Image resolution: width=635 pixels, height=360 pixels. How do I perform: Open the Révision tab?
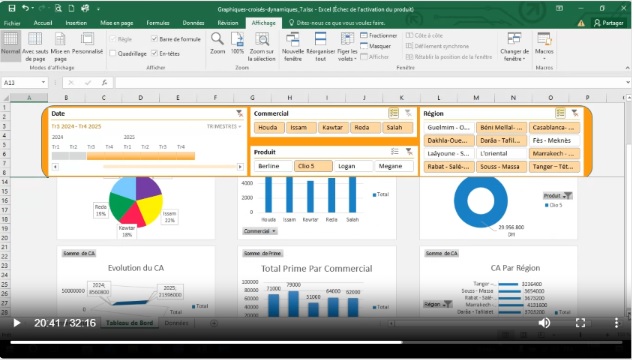[x=228, y=23]
